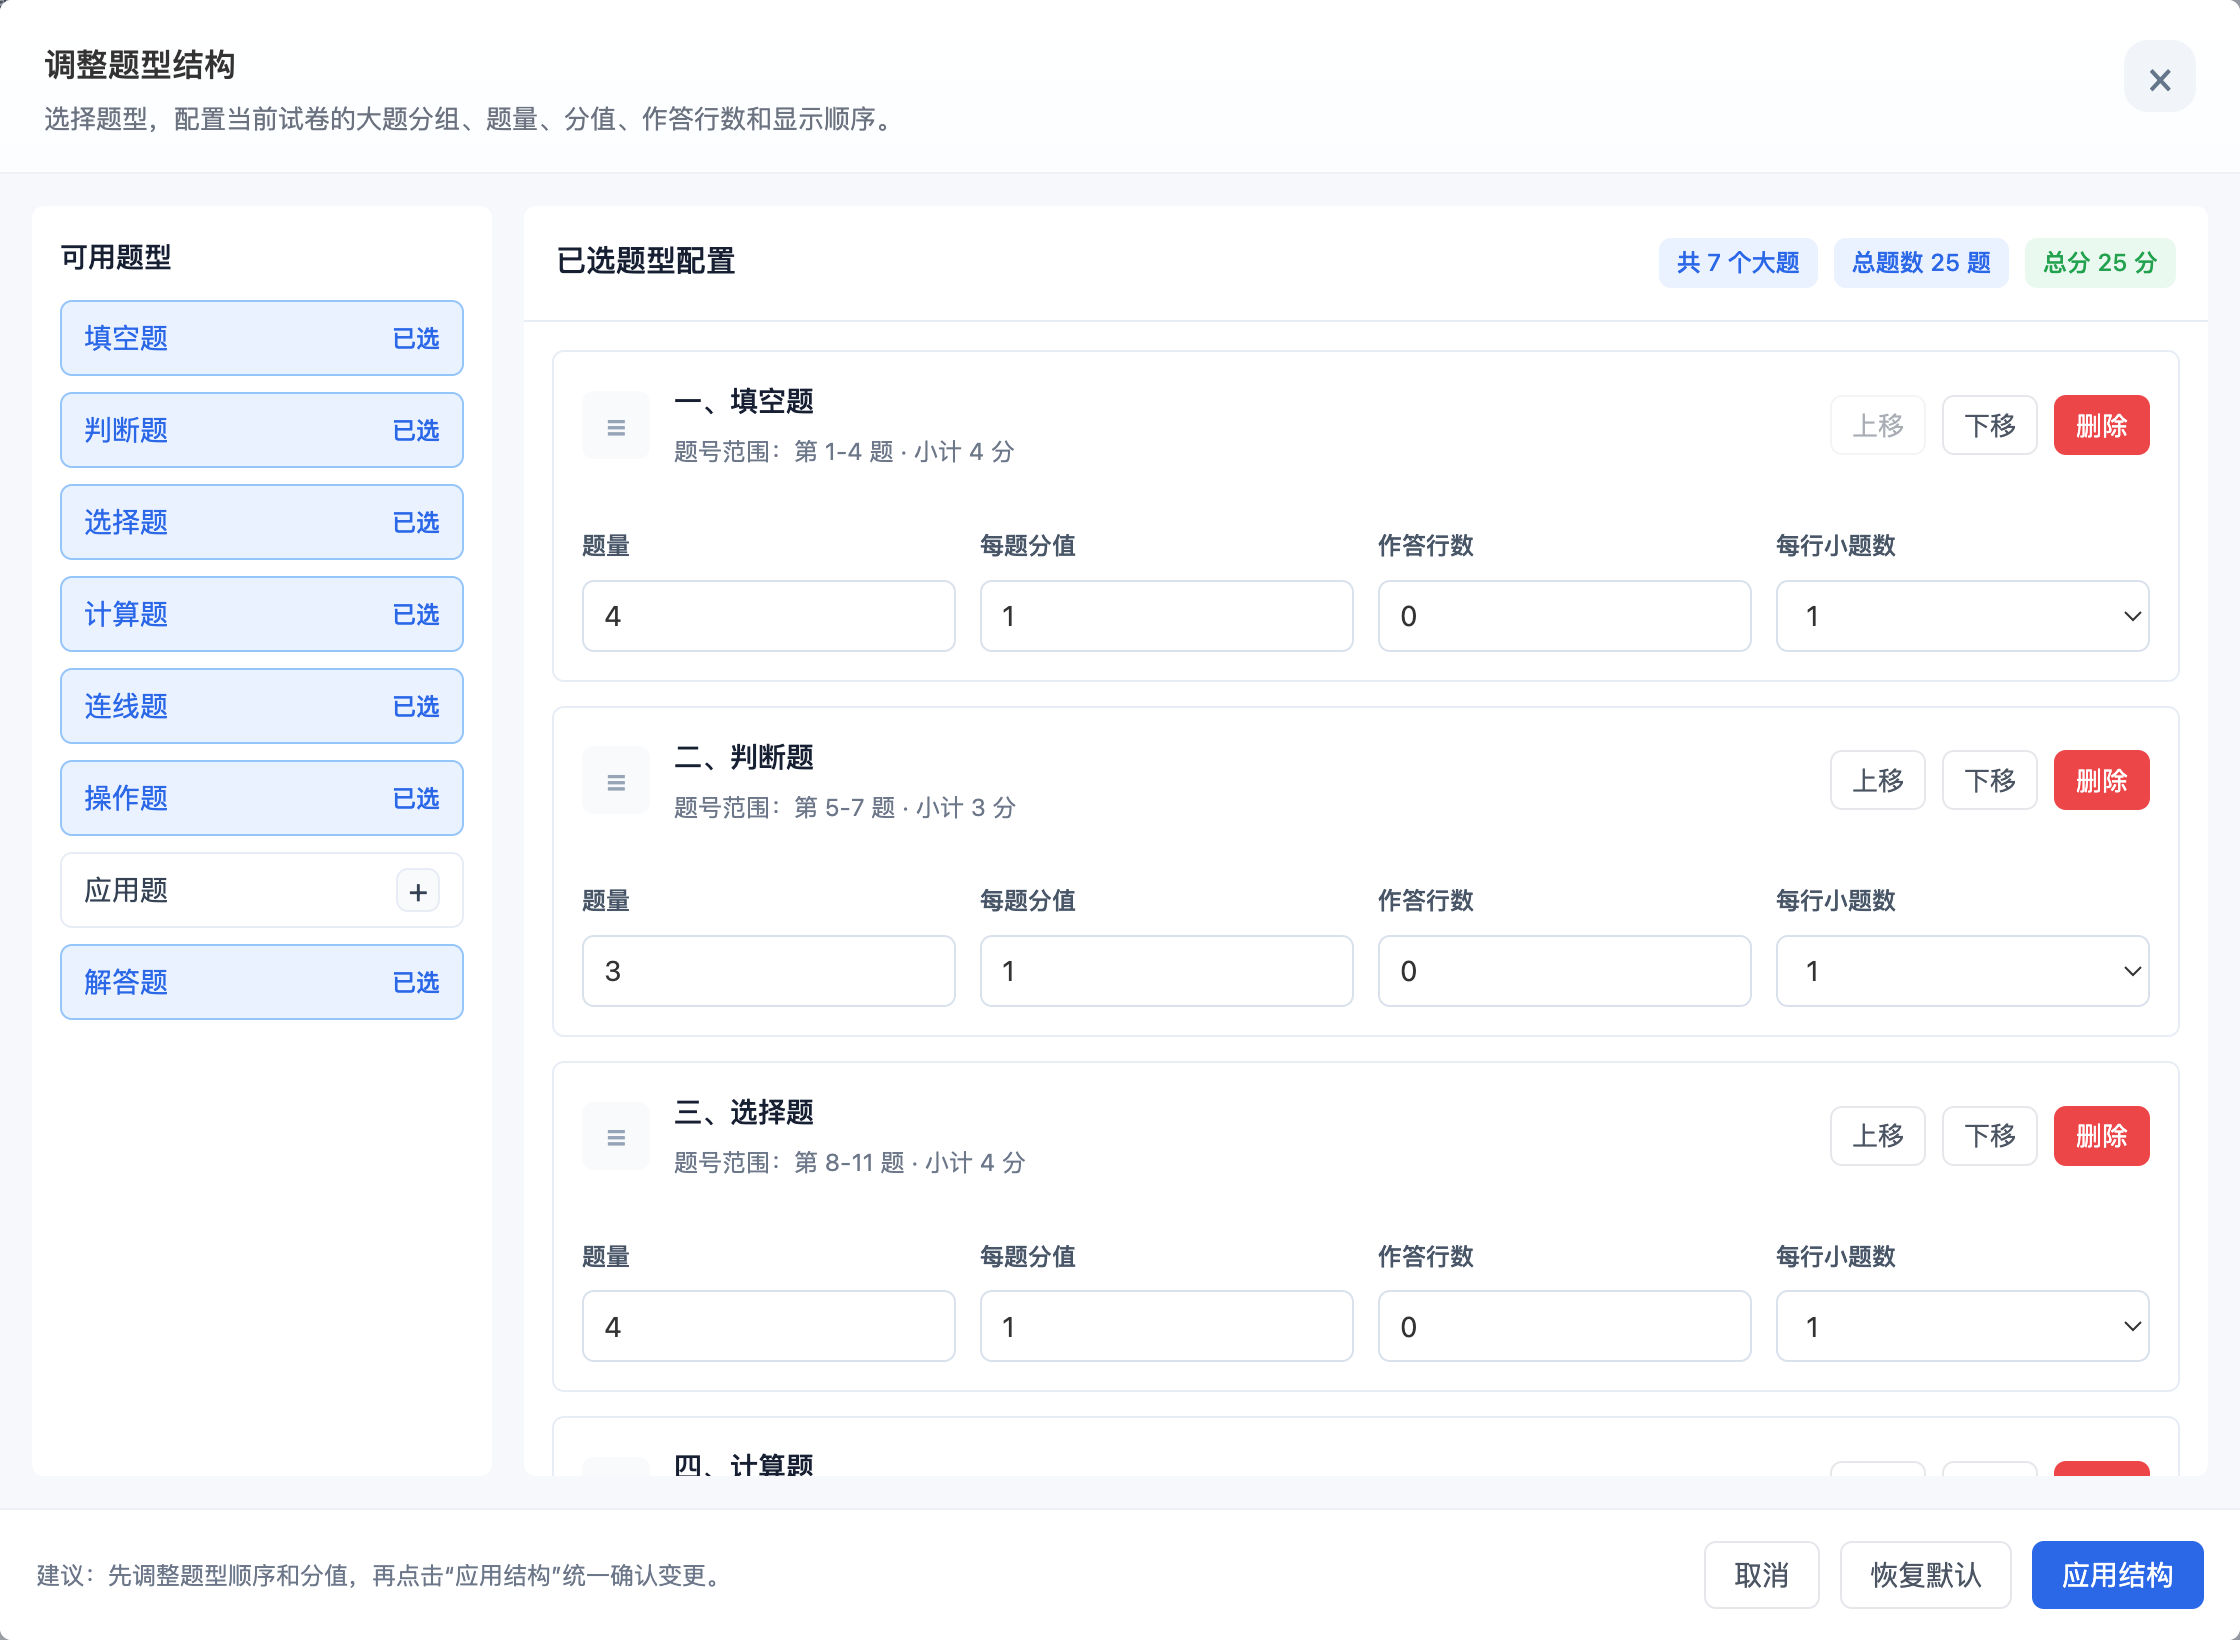This screenshot has width=2240, height=1640.
Task: Click the 总分 25 分 badge
Action: [x=2100, y=263]
